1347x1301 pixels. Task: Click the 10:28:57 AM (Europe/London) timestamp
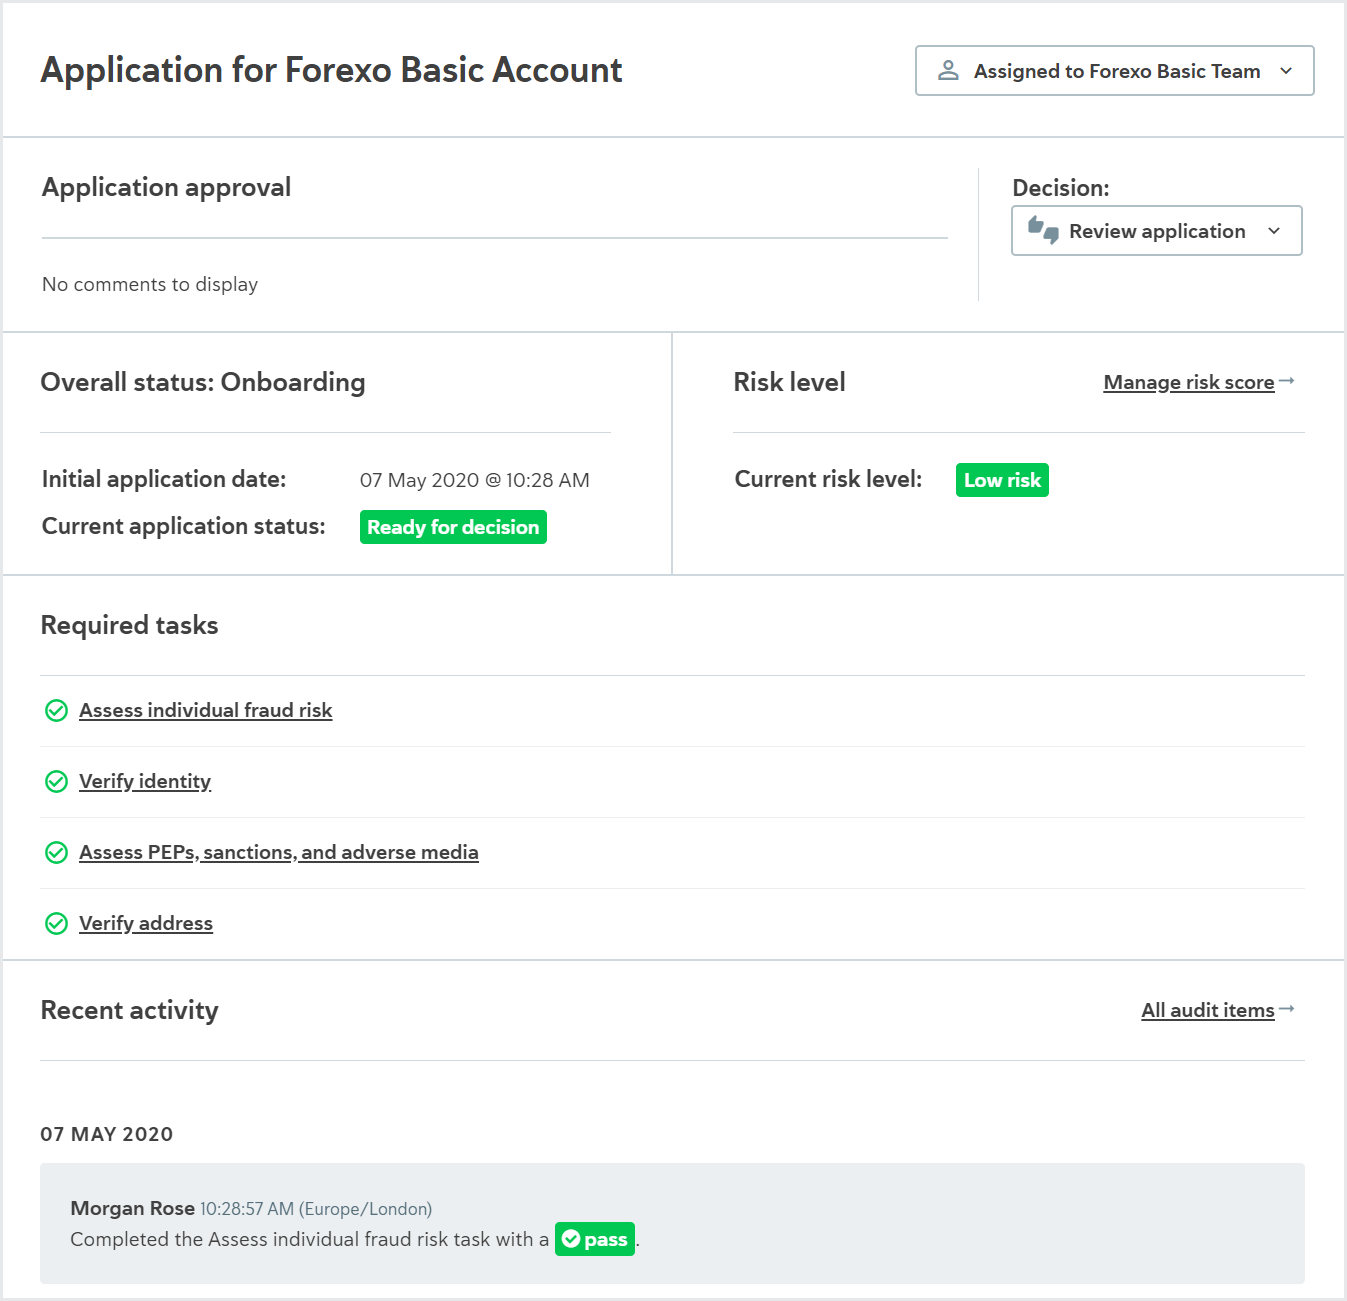tap(316, 1209)
